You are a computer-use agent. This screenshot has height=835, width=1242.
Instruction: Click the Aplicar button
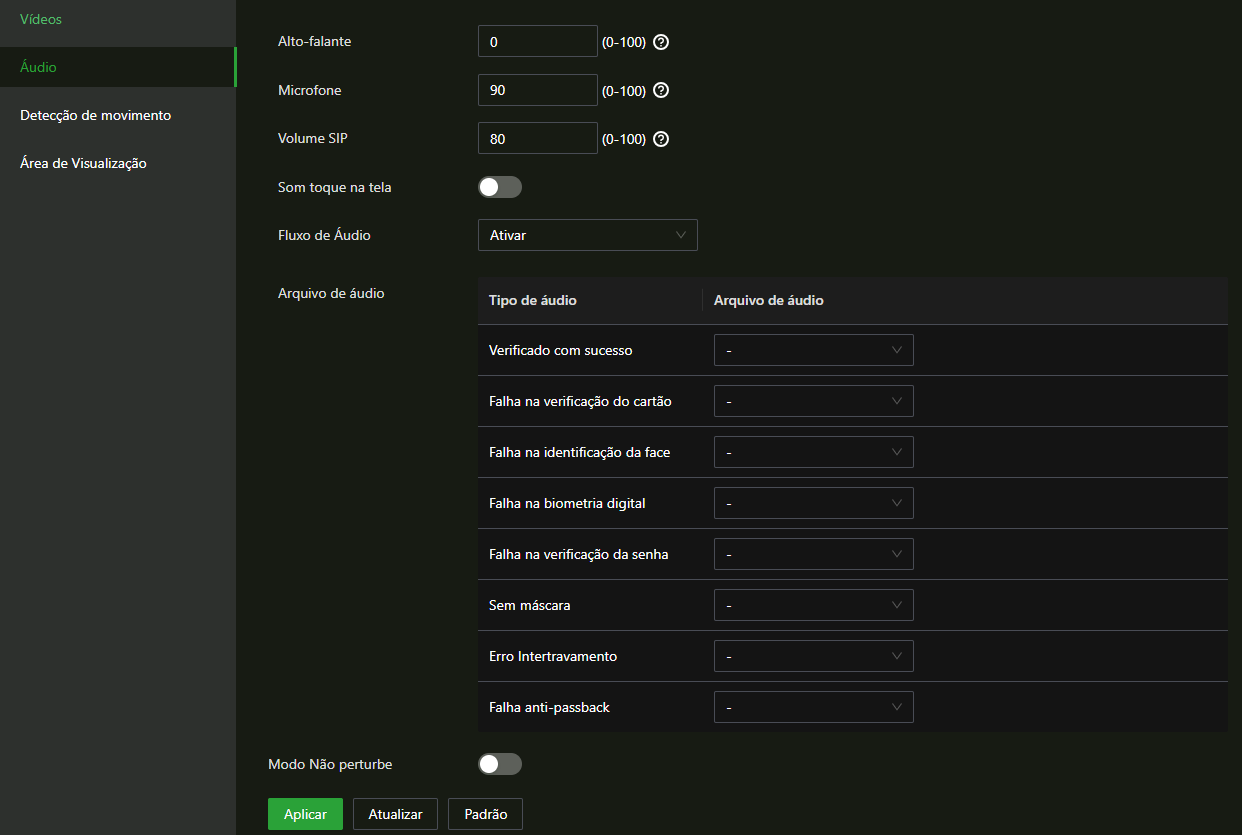(x=305, y=814)
